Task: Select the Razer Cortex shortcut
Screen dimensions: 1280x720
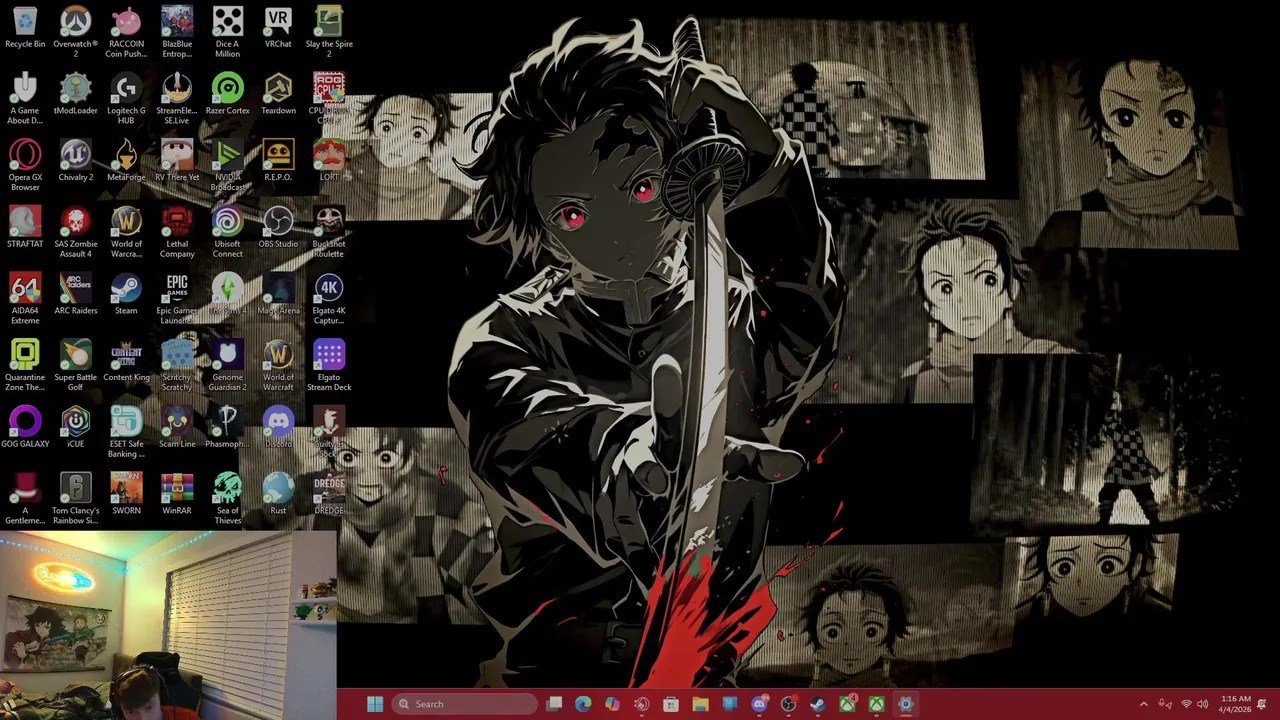Action: click(227, 94)
